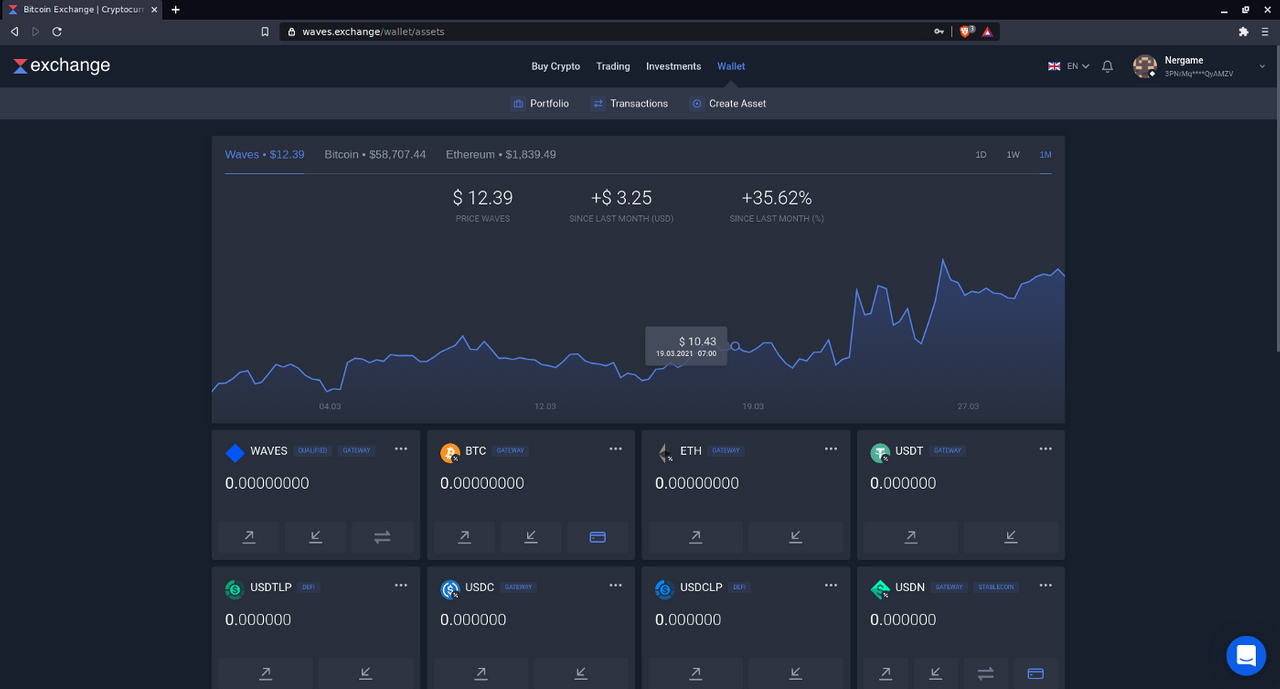
Task: Bookmark this page using the bookmark icon
Action: (x=265, y=31)
